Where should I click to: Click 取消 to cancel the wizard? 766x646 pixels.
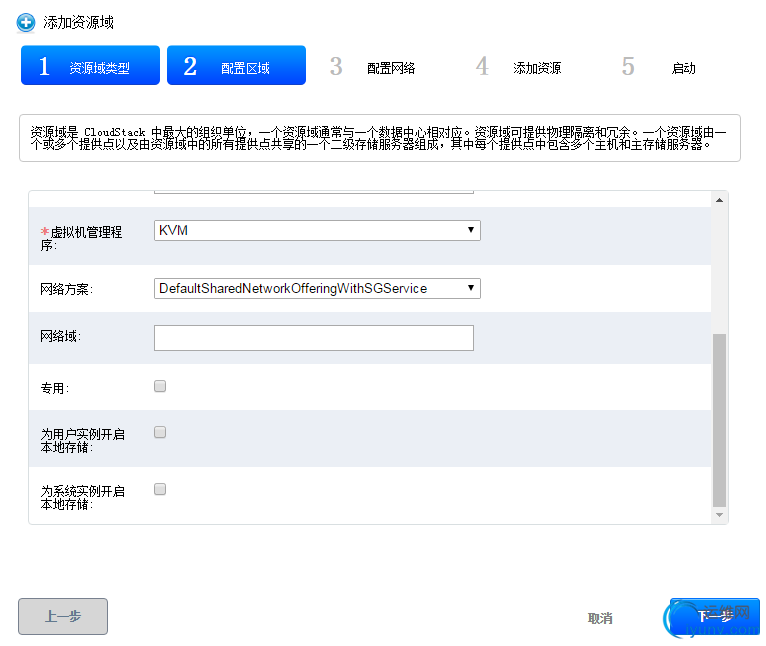click(600, 618)
